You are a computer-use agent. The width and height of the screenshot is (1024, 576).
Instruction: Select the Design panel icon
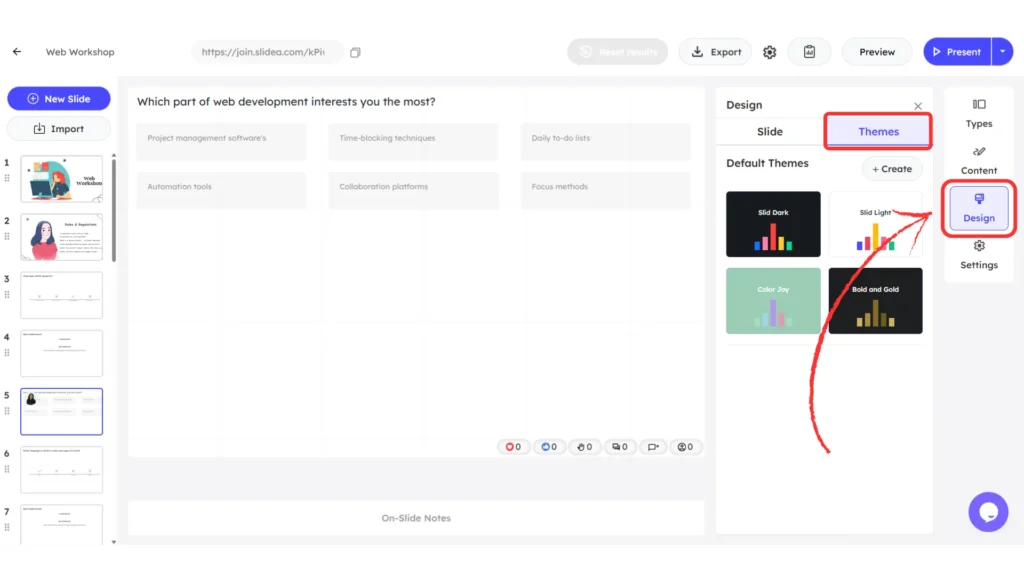(978, 208)
